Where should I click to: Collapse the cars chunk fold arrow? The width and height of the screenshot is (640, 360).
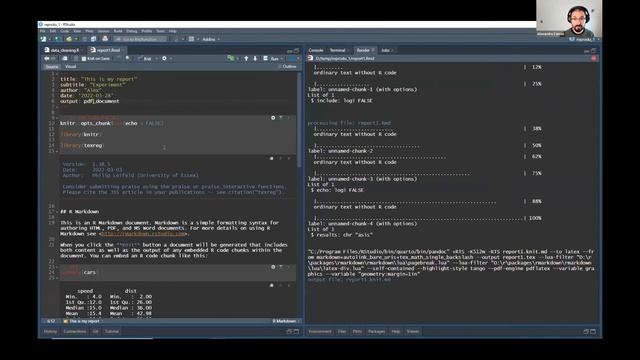point(57,267)
